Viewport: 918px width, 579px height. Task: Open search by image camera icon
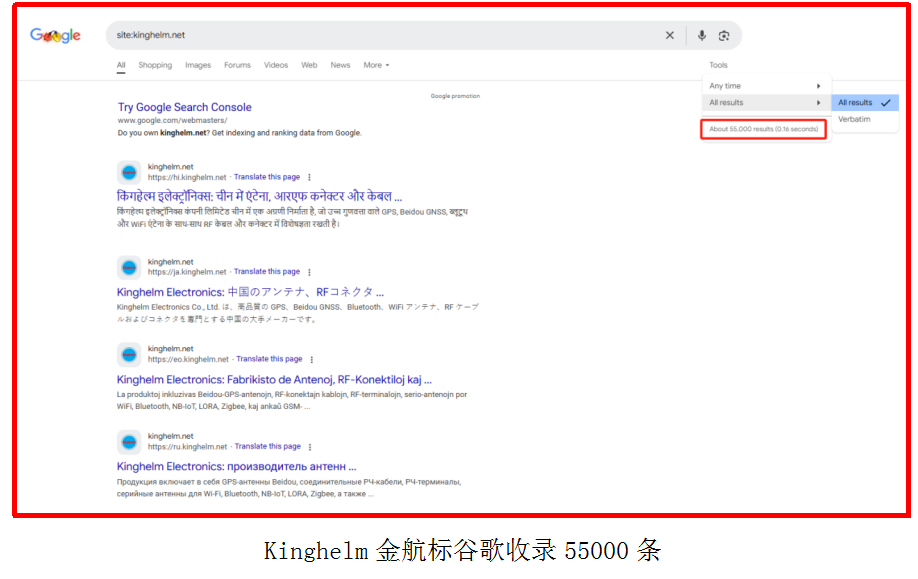tap(724, 36)
